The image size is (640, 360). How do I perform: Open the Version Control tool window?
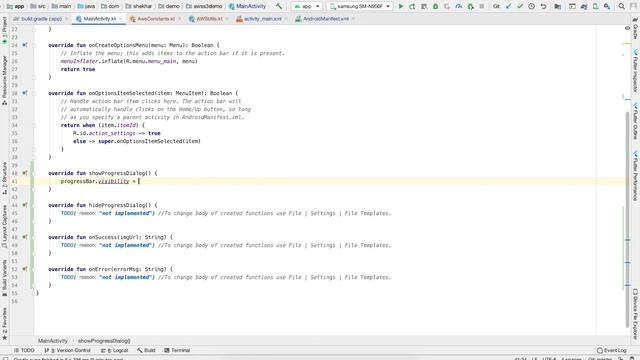[x=67, y=350]
